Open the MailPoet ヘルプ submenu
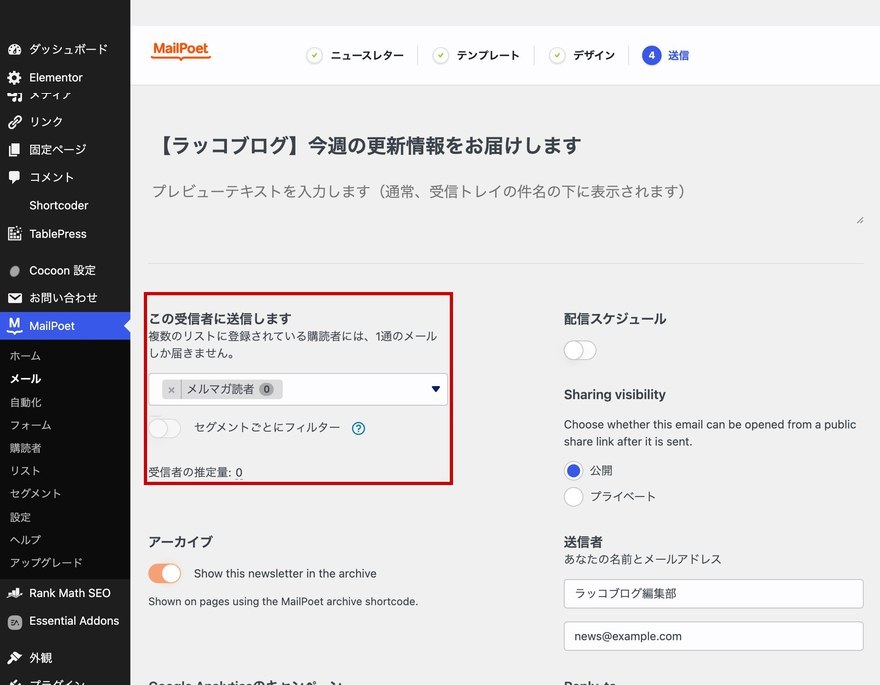 (x=25, y=540)
